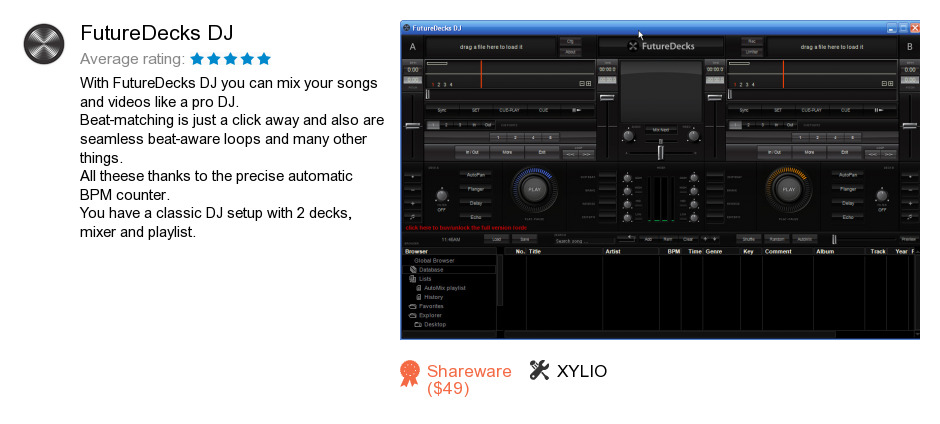Image resolution: width=940 pixels, height=424 pixels.
Task: Click the left gain knob under the video preview
Action: [x=628, y=136]
